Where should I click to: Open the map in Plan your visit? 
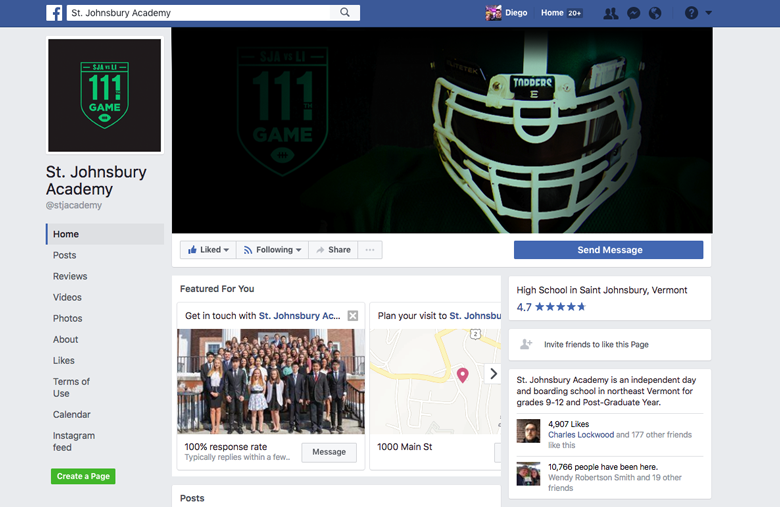(435, 381)
